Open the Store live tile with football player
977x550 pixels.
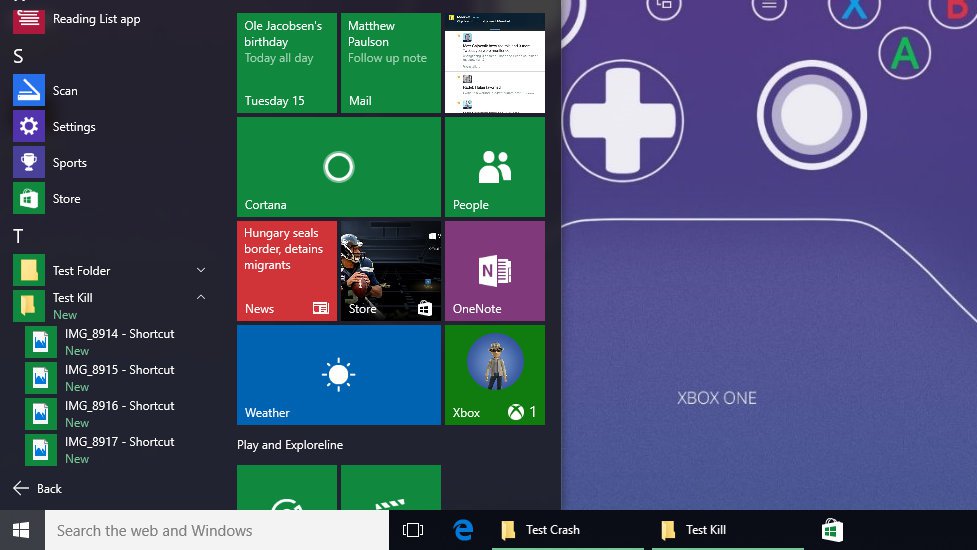tap(391, 271)
